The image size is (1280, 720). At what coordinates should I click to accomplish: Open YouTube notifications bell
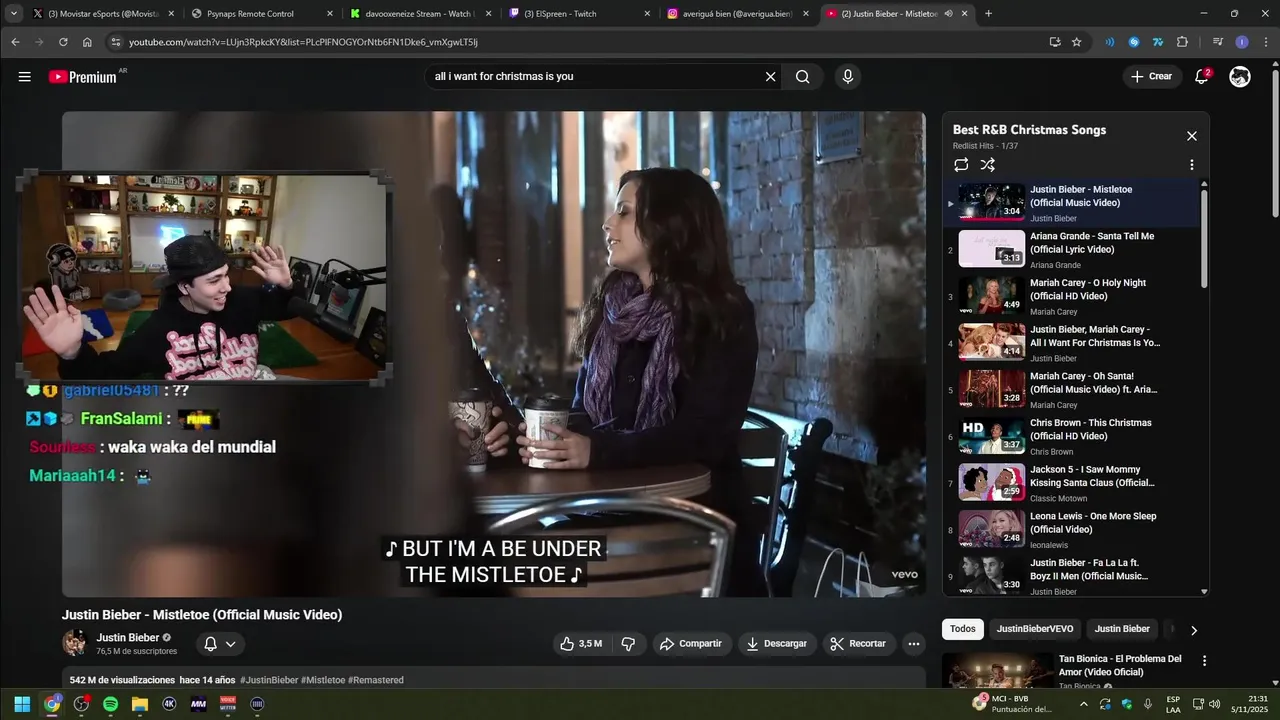point(1202,77)
